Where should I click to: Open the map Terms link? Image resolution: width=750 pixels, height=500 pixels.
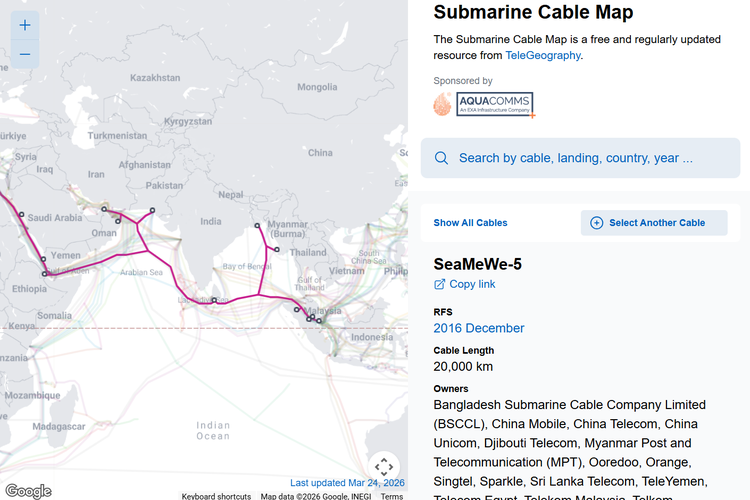click(x=392, y=496)
